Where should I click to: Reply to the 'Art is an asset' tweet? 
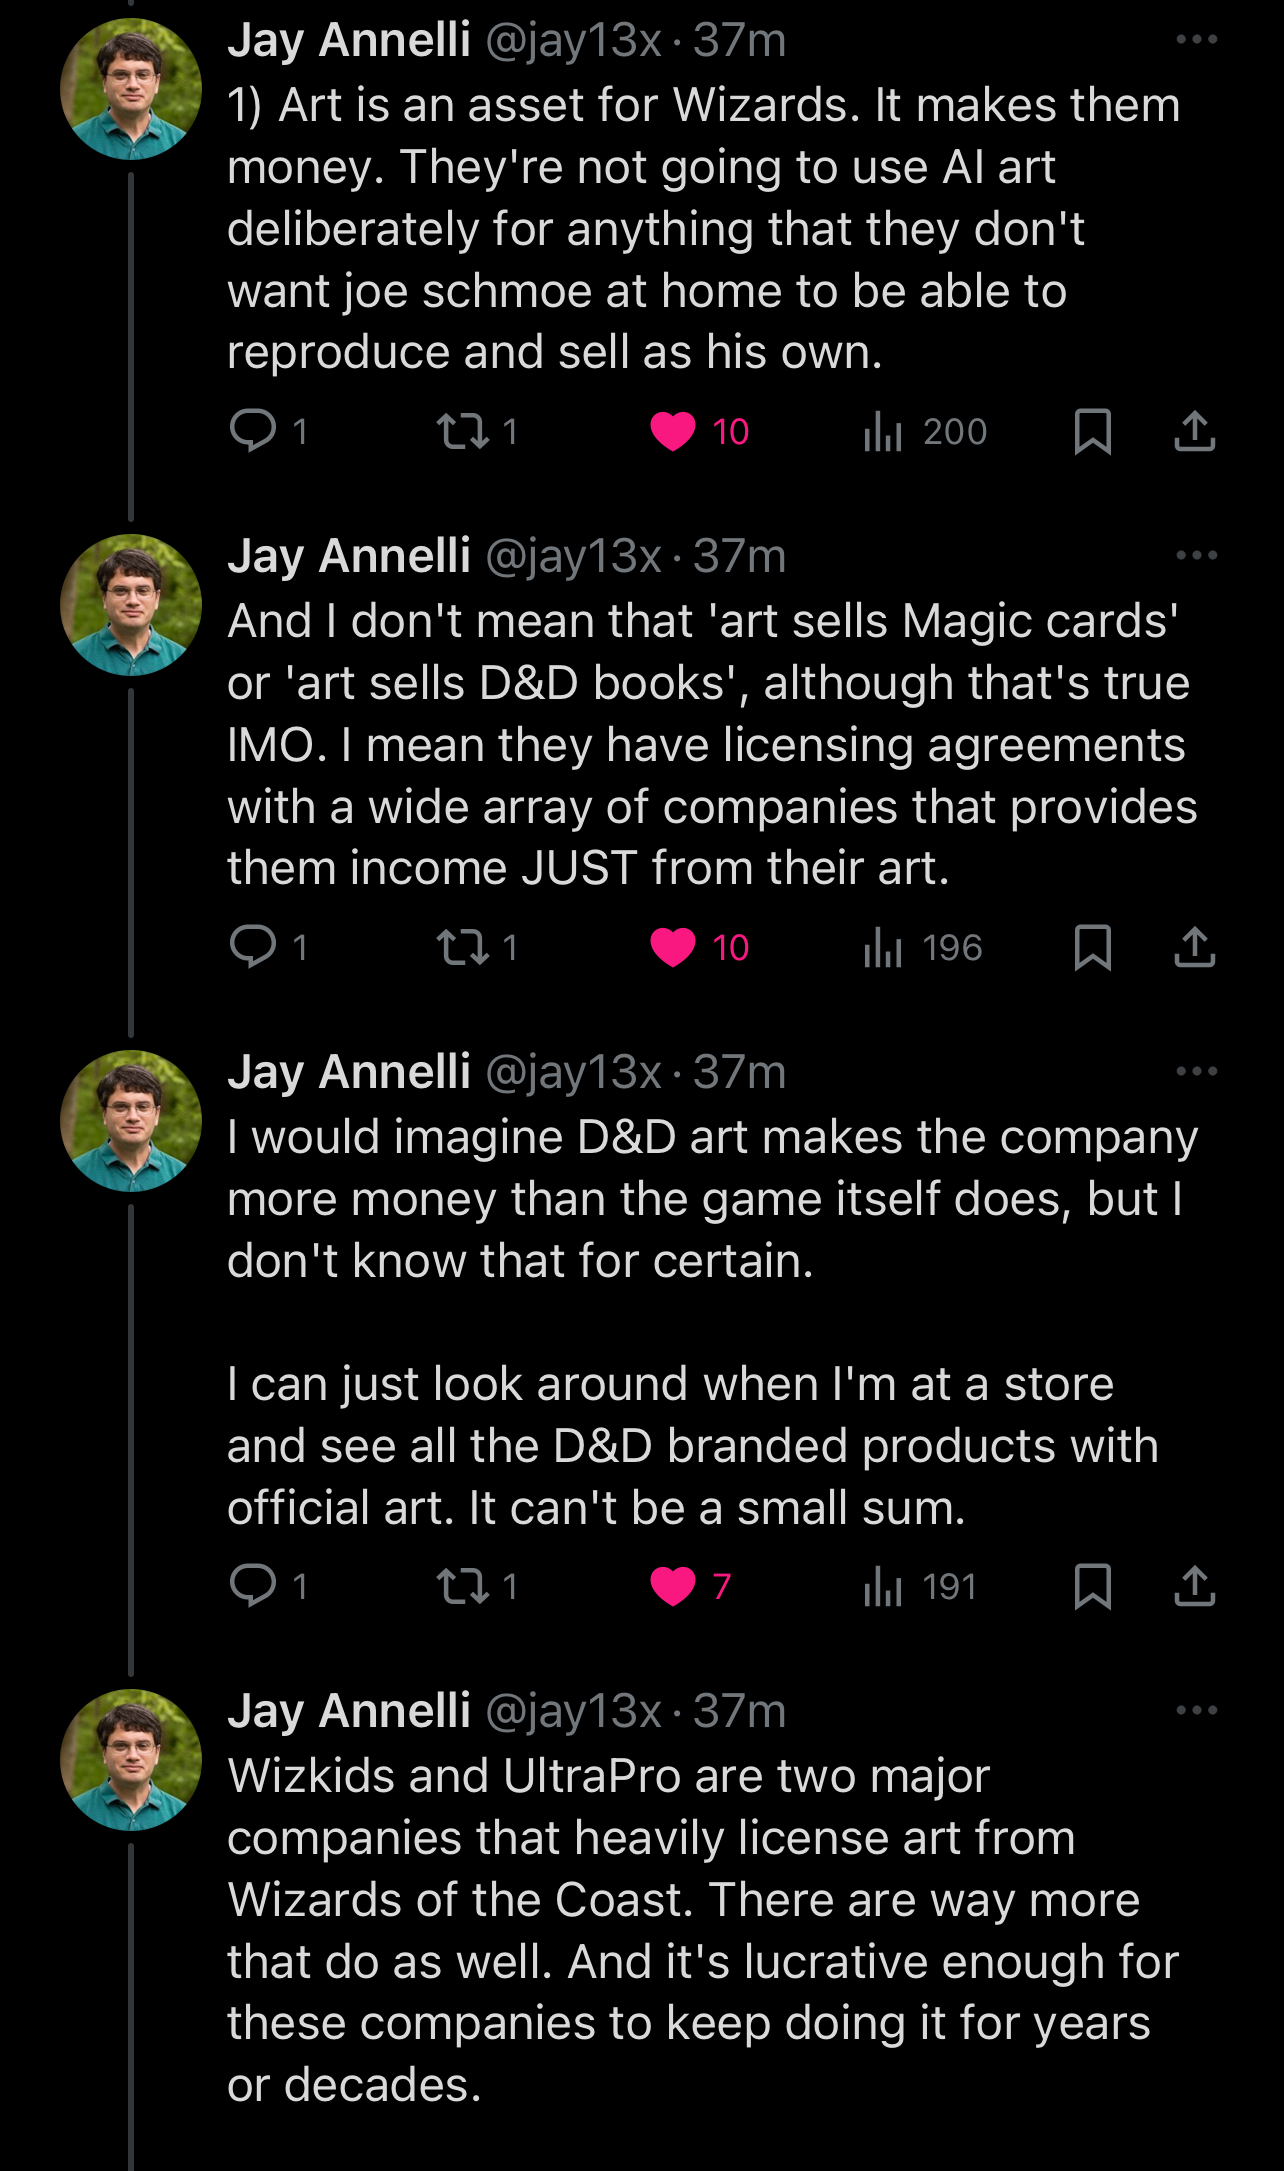coord(253,431)
